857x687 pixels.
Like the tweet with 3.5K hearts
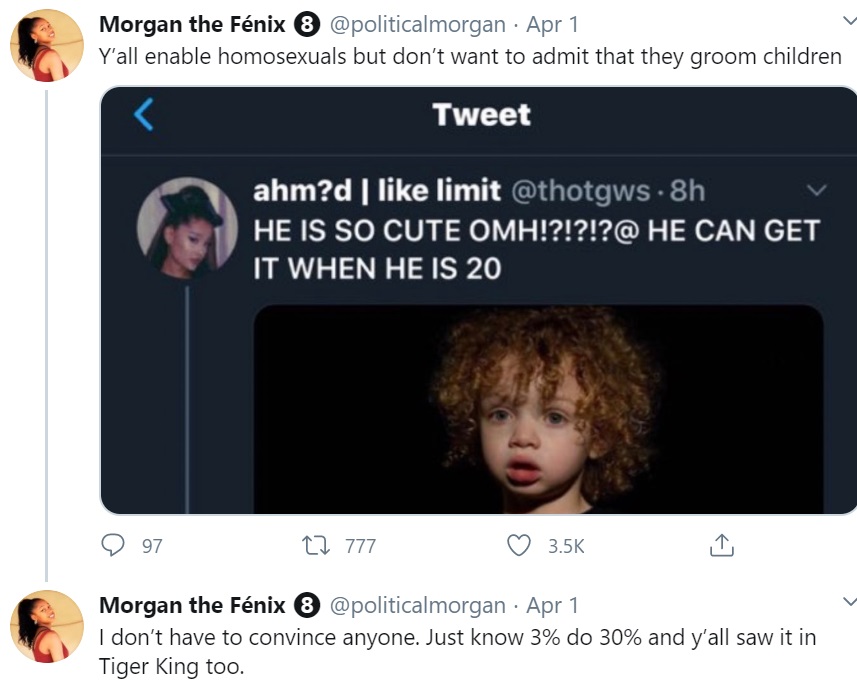[519, 545]
